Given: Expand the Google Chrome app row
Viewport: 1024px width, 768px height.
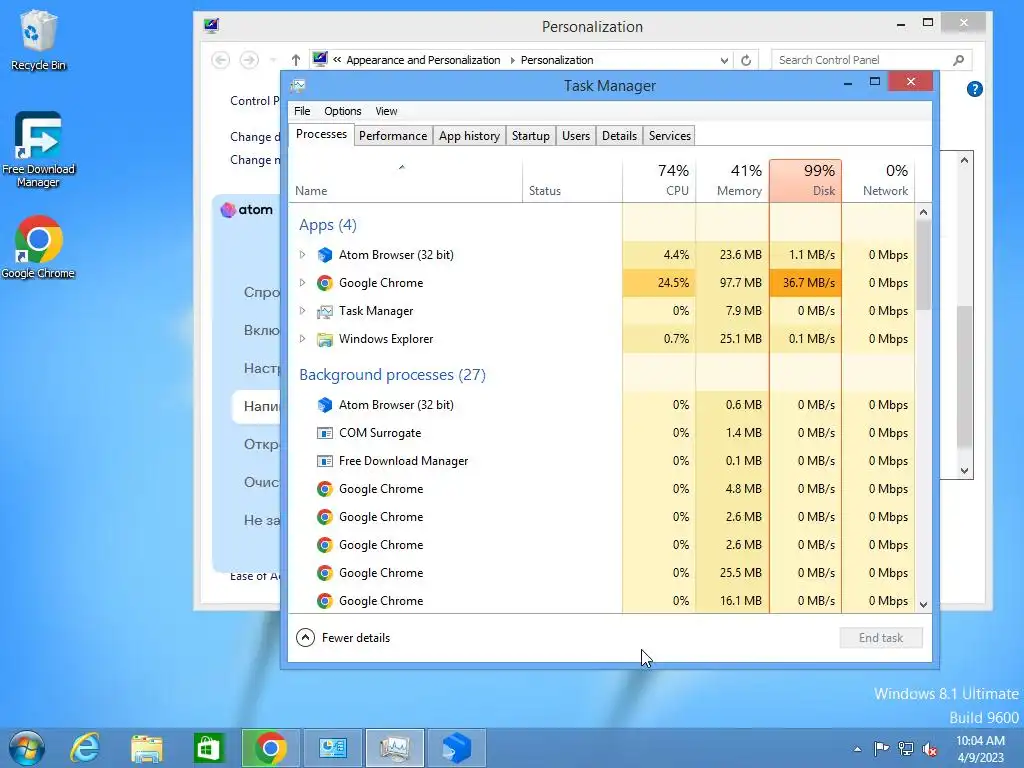Looking at the screenshot, I should tap(302, 283).
